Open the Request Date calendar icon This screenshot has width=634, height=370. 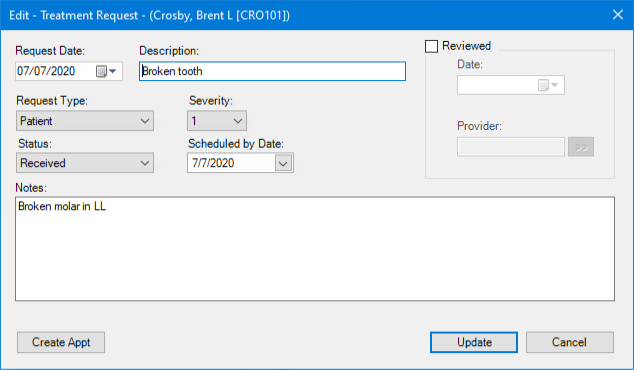(x=101, y=71)
